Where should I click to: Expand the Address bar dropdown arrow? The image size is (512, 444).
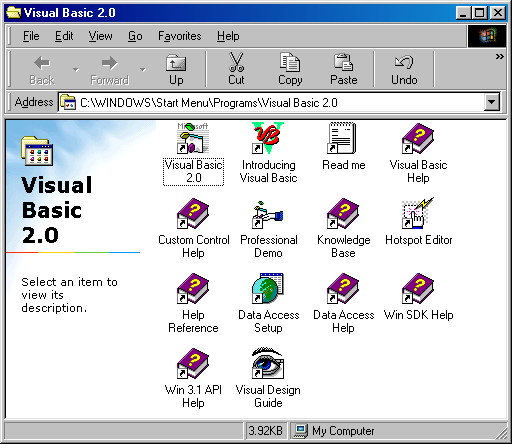(492, 102)
